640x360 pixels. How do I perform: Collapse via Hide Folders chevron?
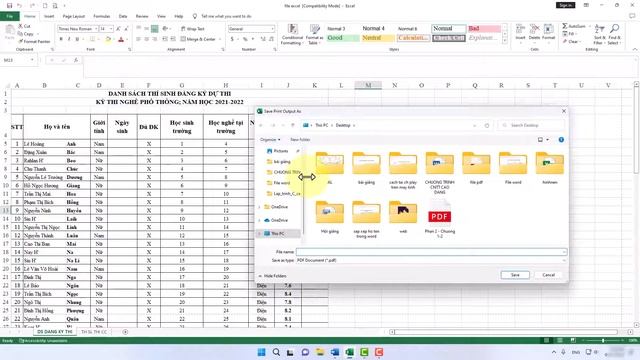point(260,276)
